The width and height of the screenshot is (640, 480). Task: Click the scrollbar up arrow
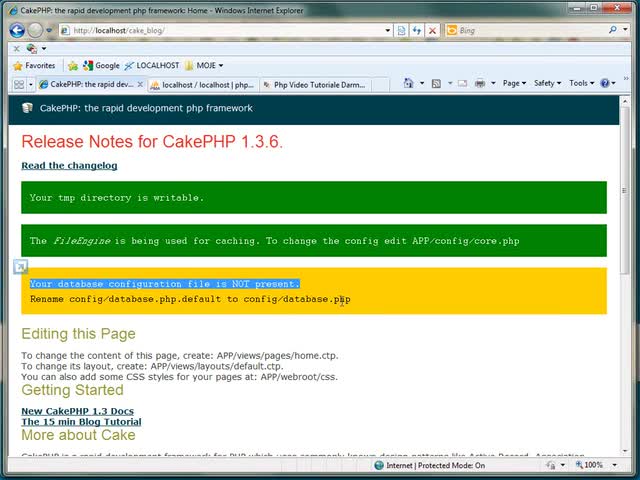624,100
